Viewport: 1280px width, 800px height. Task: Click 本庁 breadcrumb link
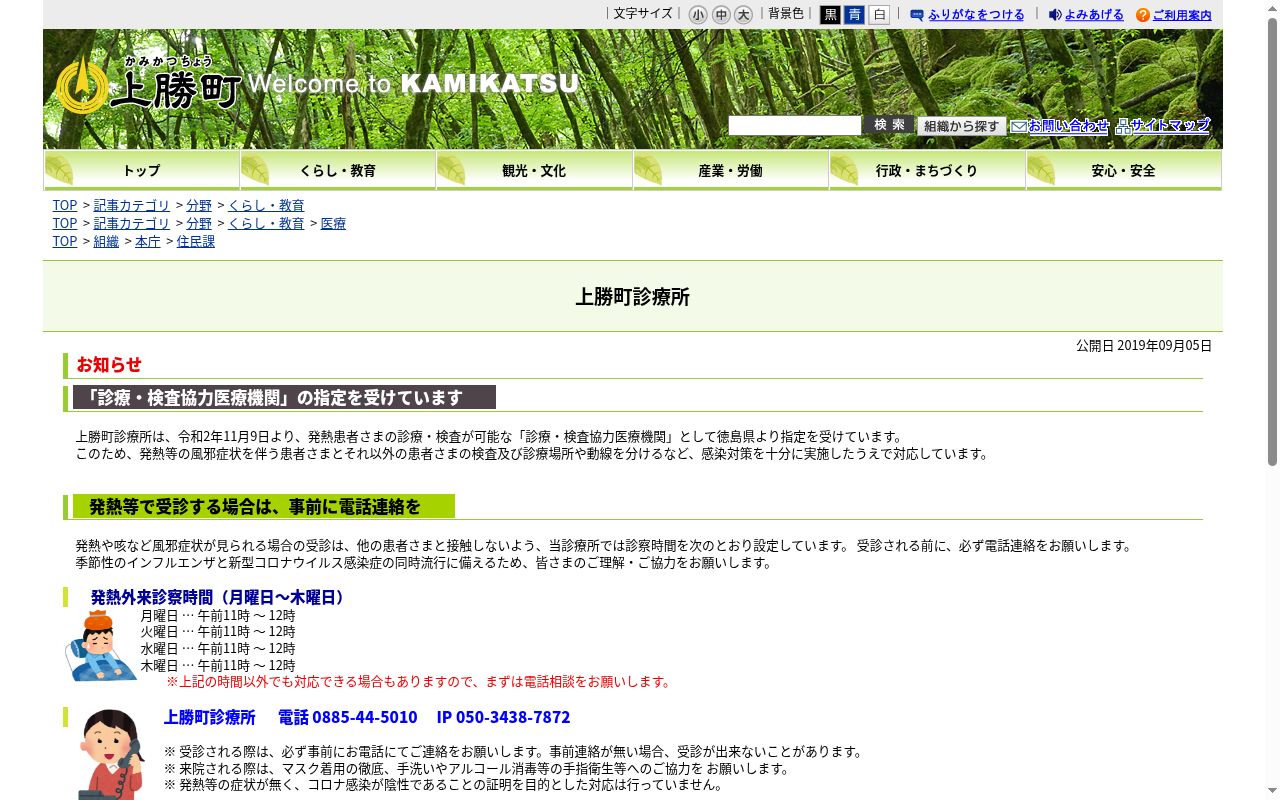[x=148, y=241]
